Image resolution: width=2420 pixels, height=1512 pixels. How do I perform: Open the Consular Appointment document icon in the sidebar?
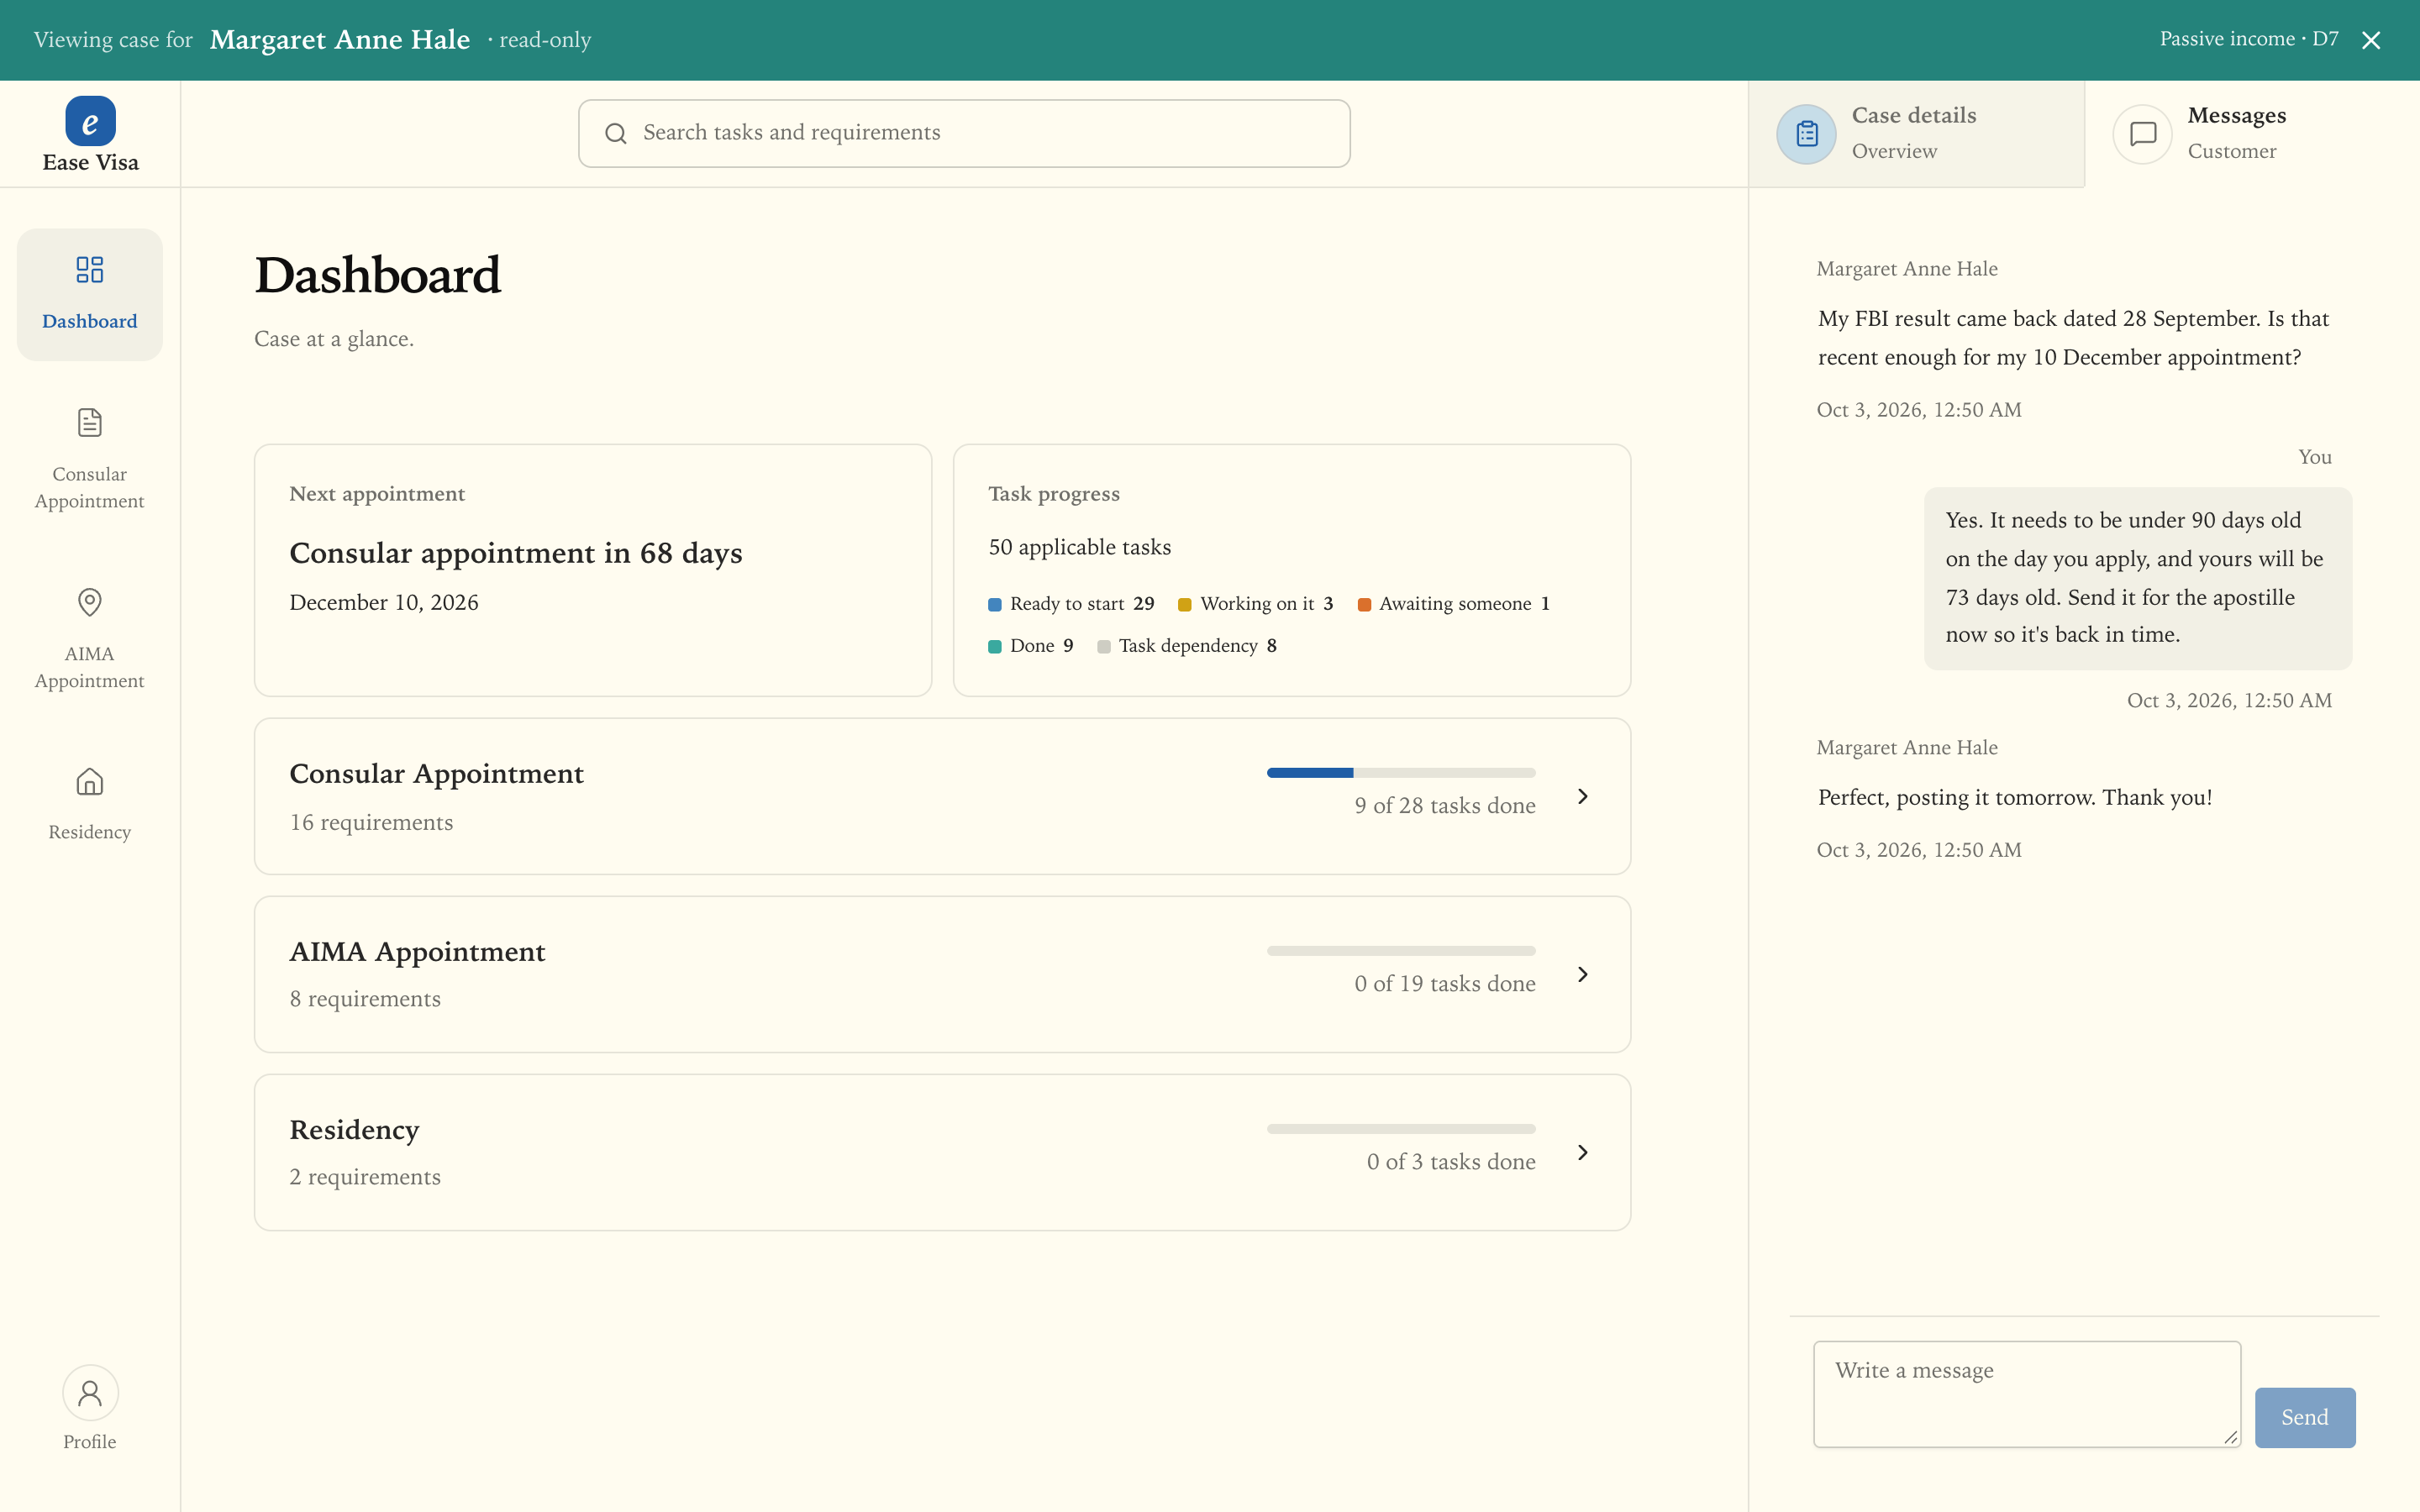coord(90,422)
